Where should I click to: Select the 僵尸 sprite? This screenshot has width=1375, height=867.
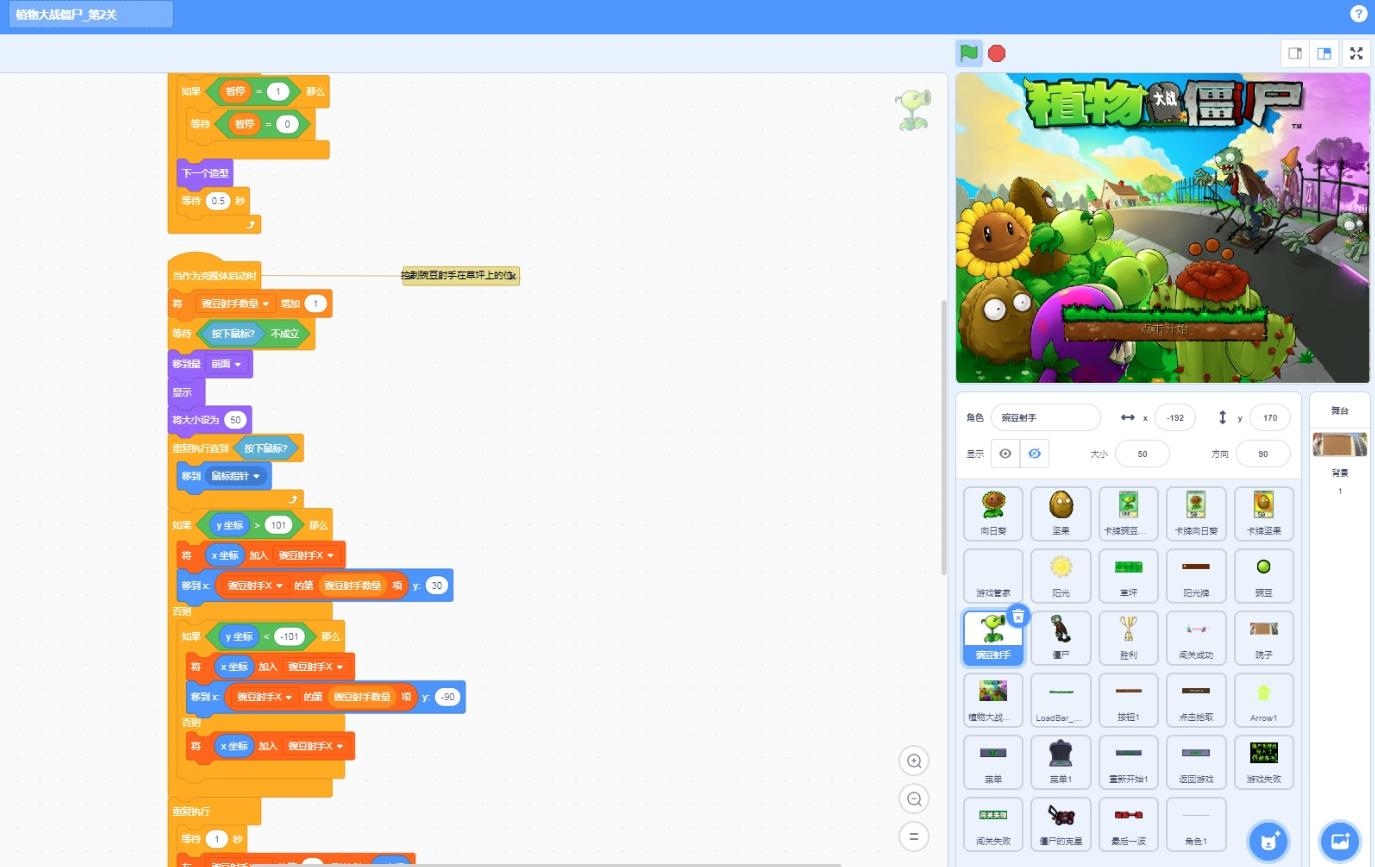[x=1061, y=638]
